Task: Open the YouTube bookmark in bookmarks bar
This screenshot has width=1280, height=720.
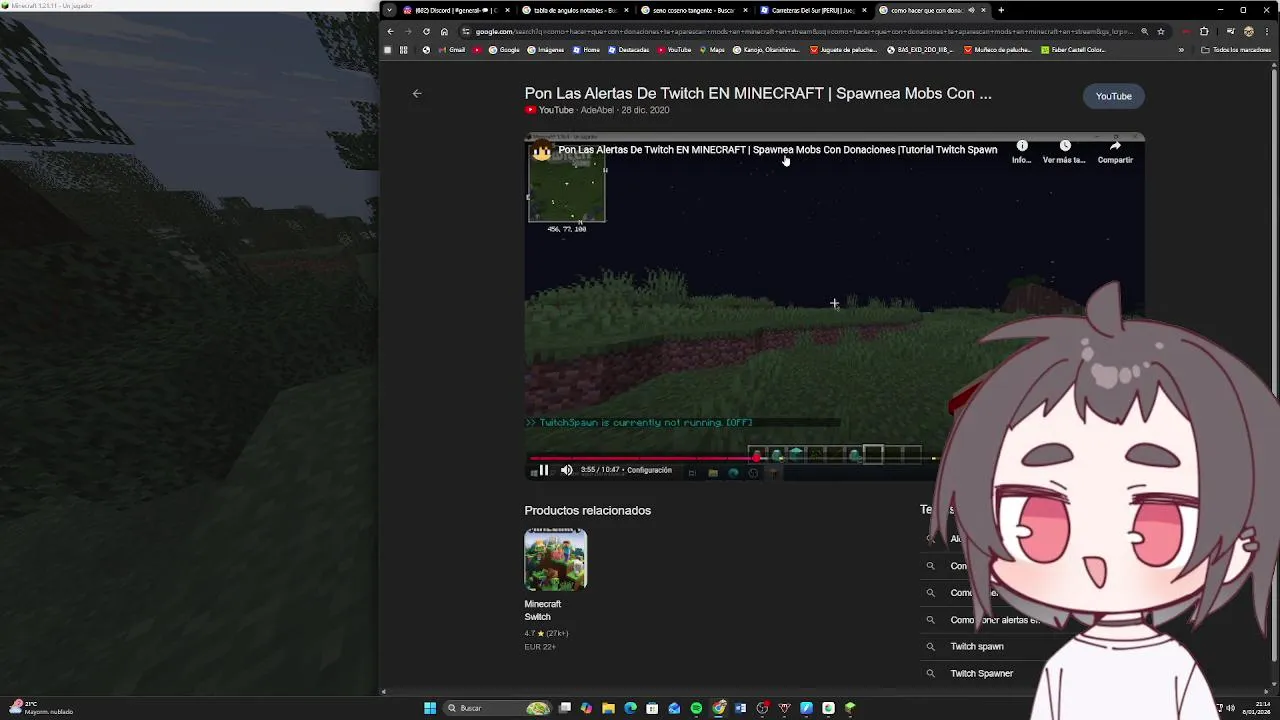Action: pos(674,49)
